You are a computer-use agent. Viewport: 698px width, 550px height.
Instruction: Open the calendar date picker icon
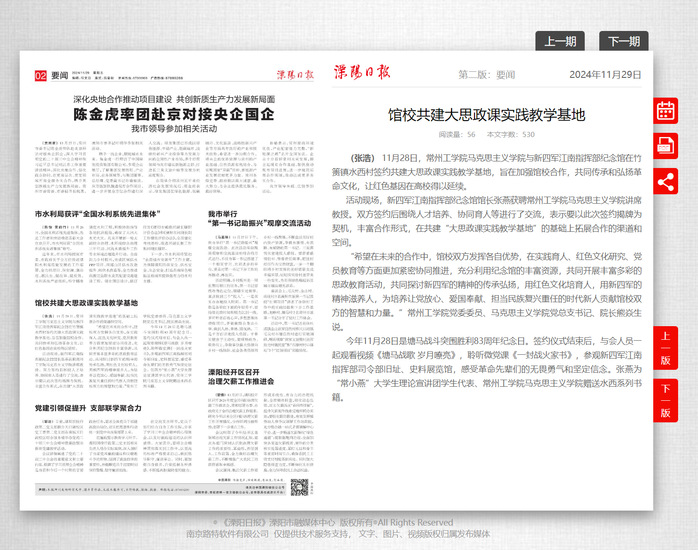(666, 111)
